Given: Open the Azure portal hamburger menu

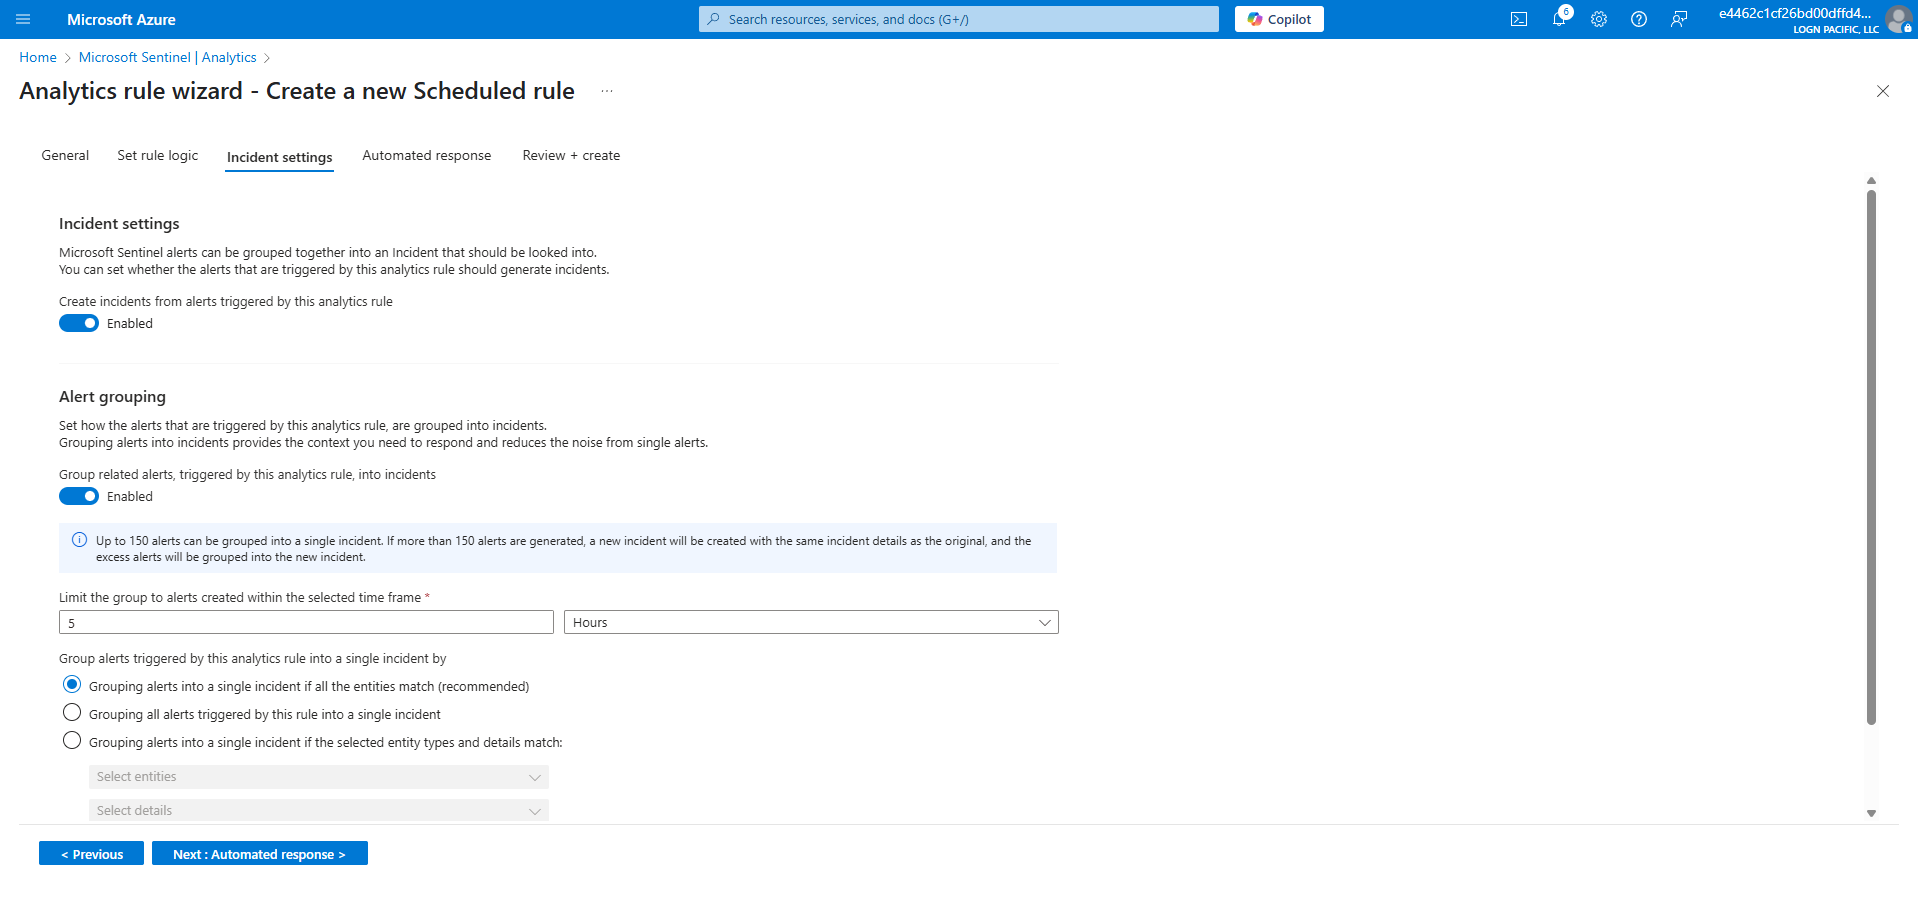Looking at the screenshot, I should 23,19.
